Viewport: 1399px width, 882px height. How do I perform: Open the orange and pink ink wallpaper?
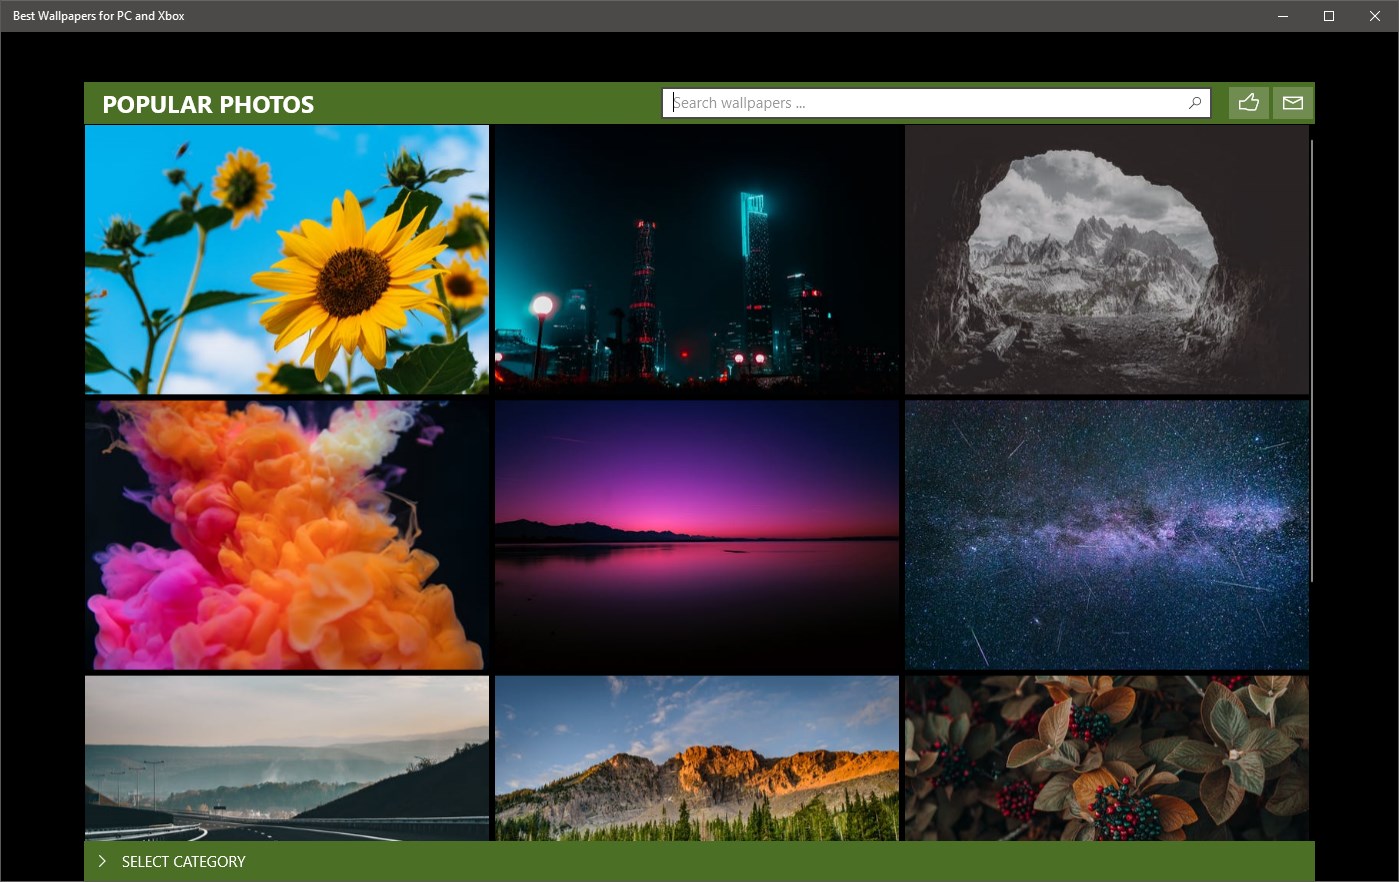(287, 535)
